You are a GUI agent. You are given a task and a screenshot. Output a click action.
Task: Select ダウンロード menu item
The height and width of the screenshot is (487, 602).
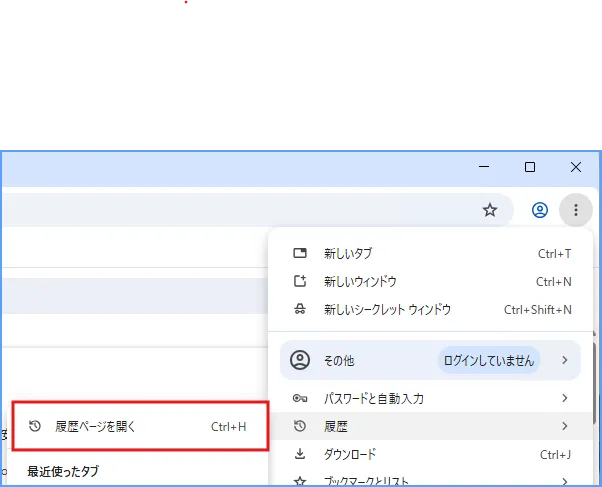point(432,454)
